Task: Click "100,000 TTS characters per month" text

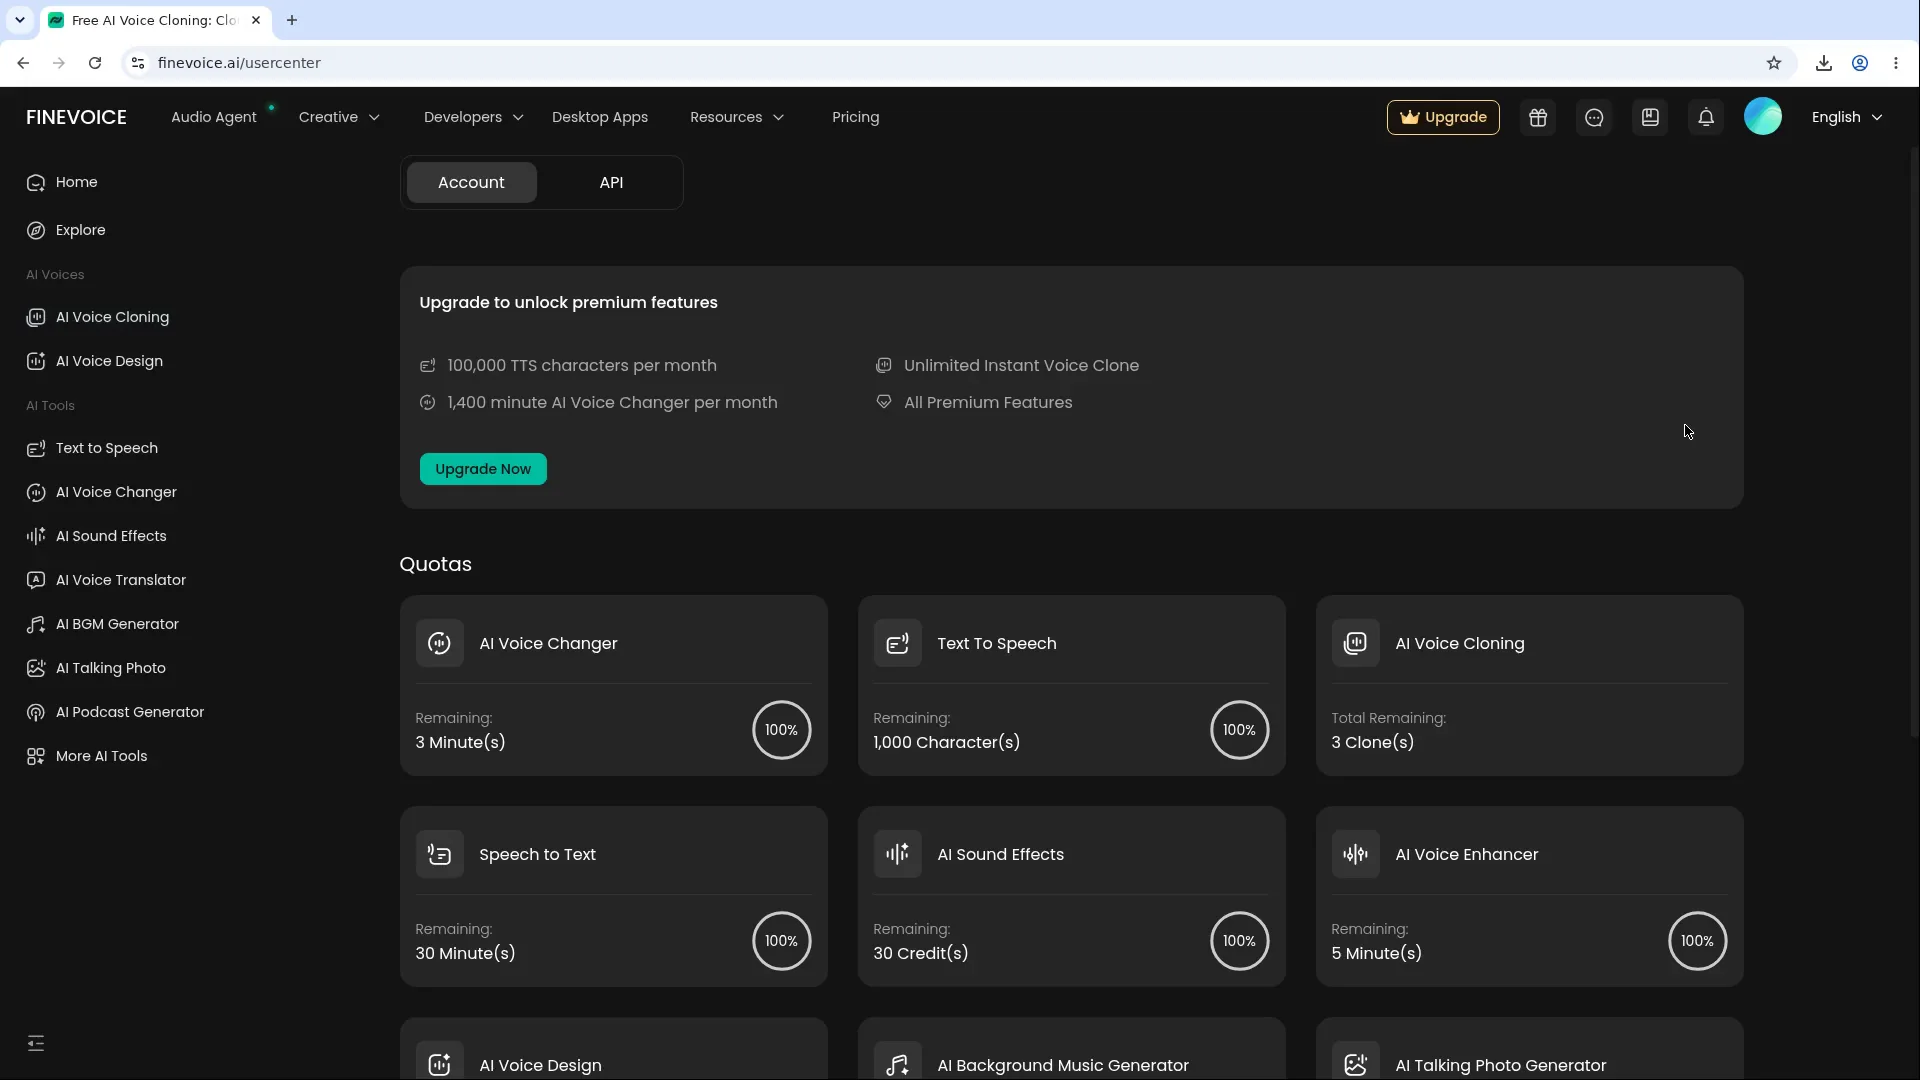Action: point(582,365)
